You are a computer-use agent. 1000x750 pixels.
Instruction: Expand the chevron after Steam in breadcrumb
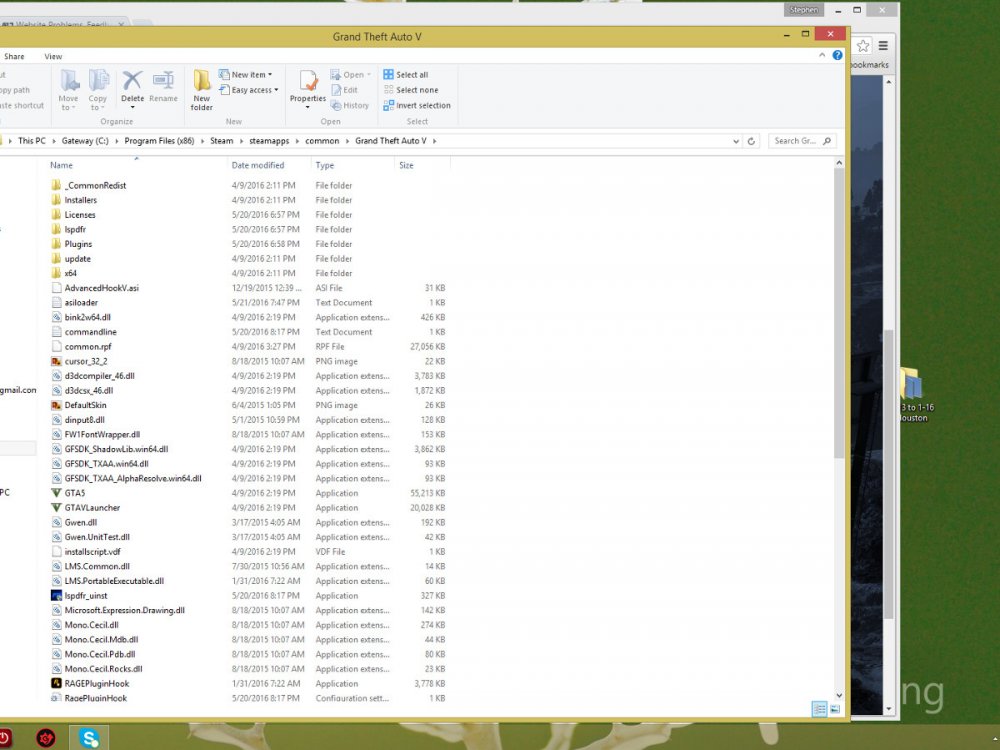[x=241, y=141]
